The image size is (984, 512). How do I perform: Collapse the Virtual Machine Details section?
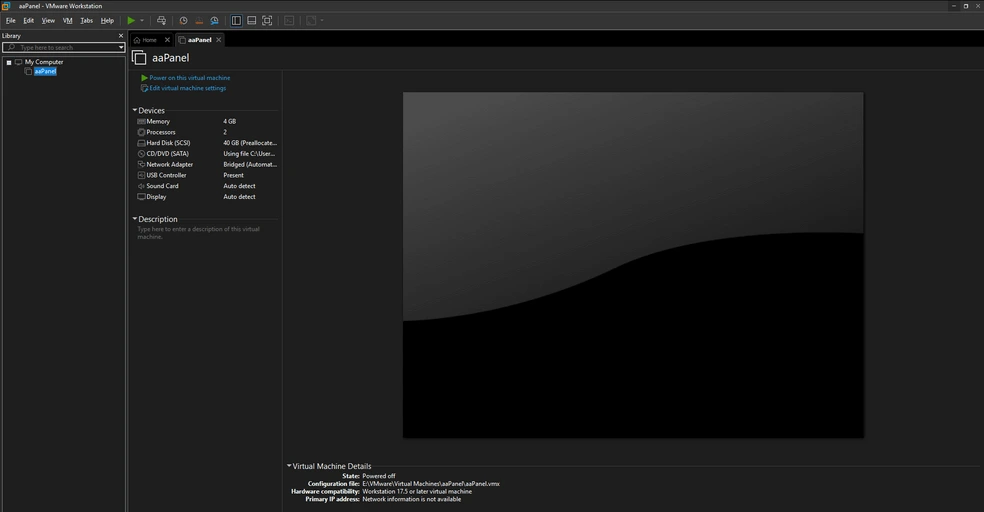pos(289,466)
